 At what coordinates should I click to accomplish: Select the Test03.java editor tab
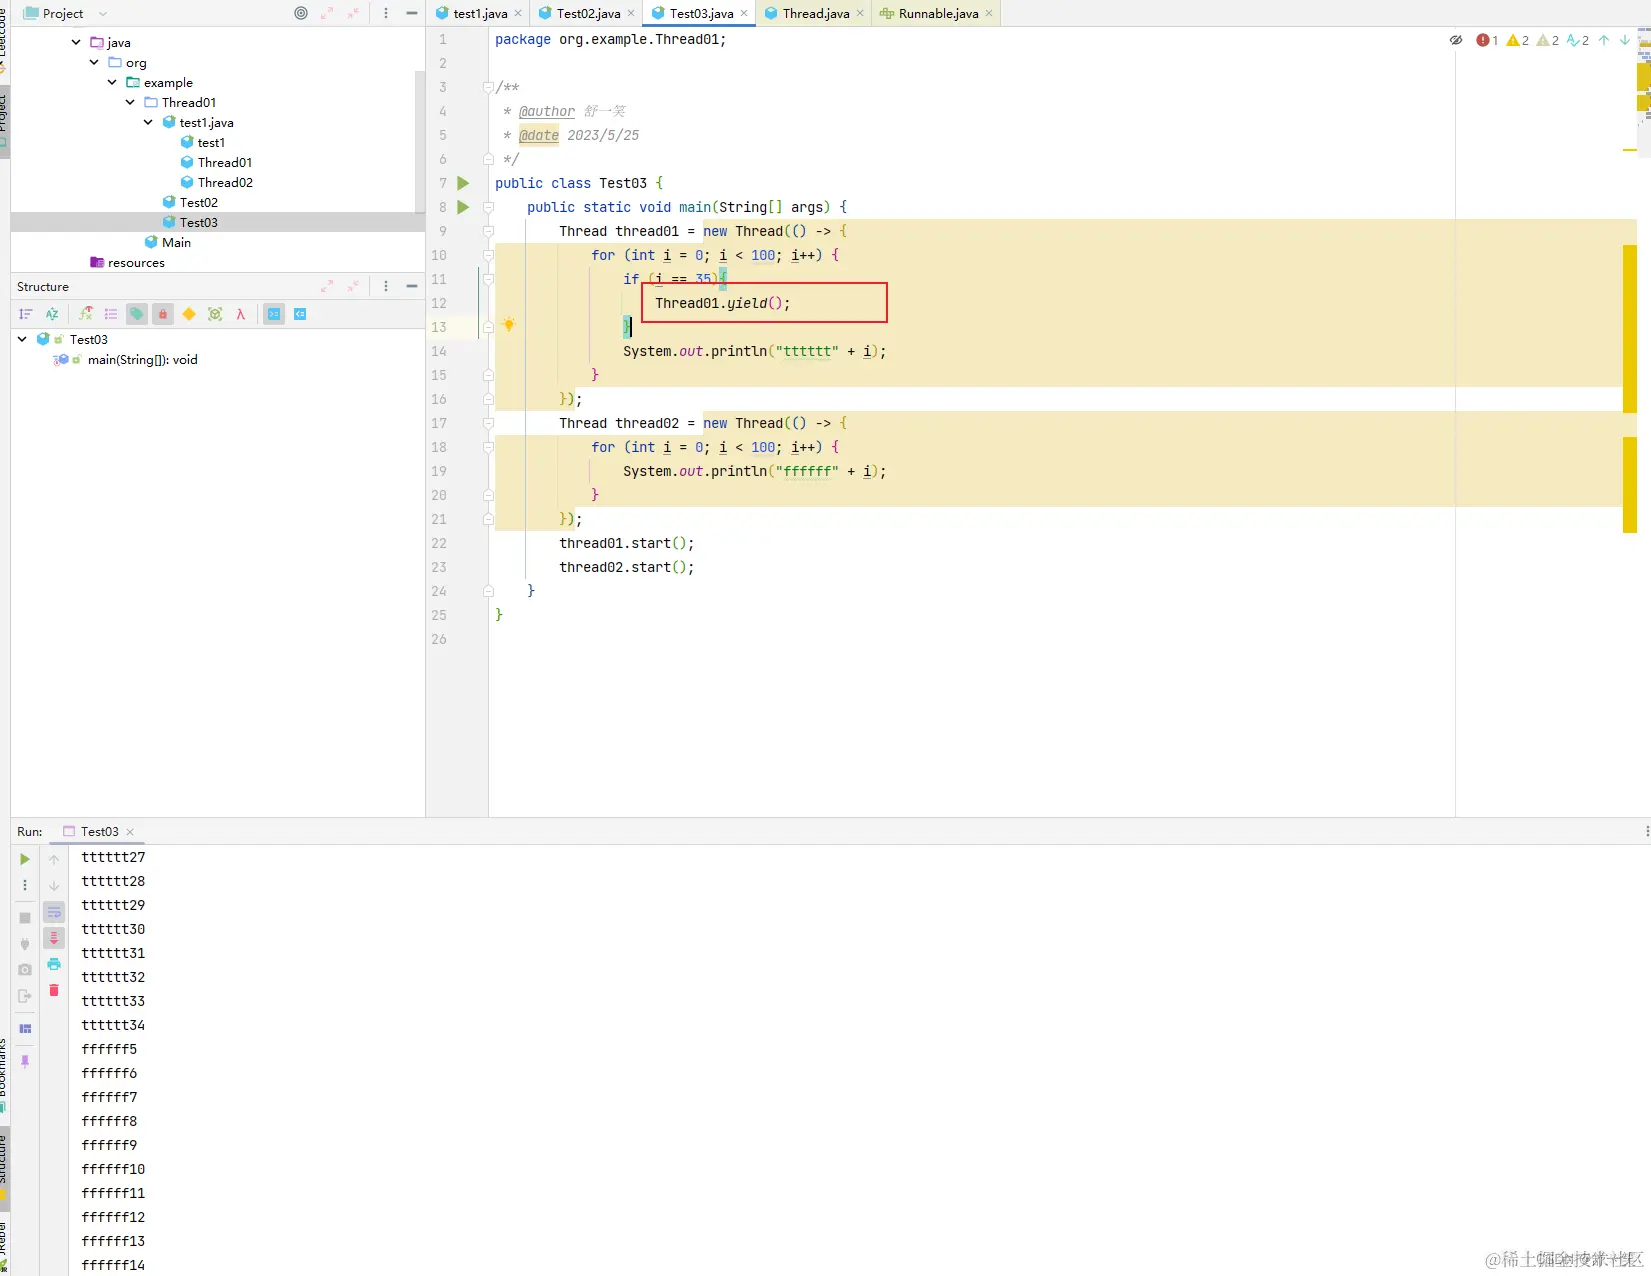[701, 13]
